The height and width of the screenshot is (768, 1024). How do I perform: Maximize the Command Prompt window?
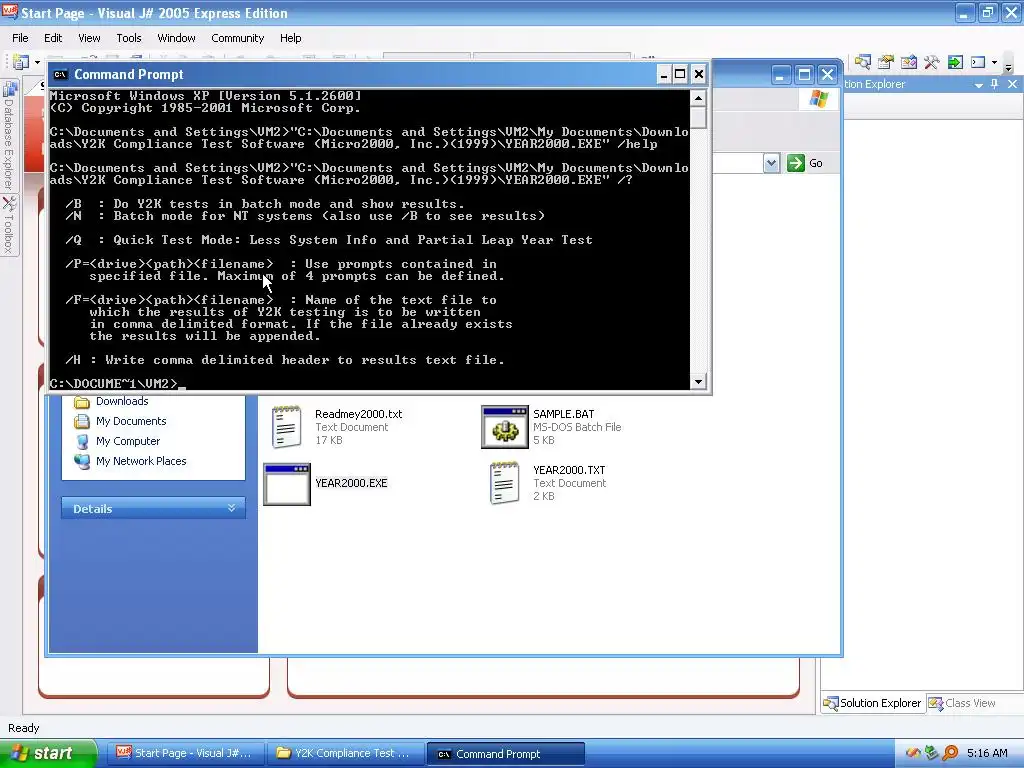pos(680,74)
